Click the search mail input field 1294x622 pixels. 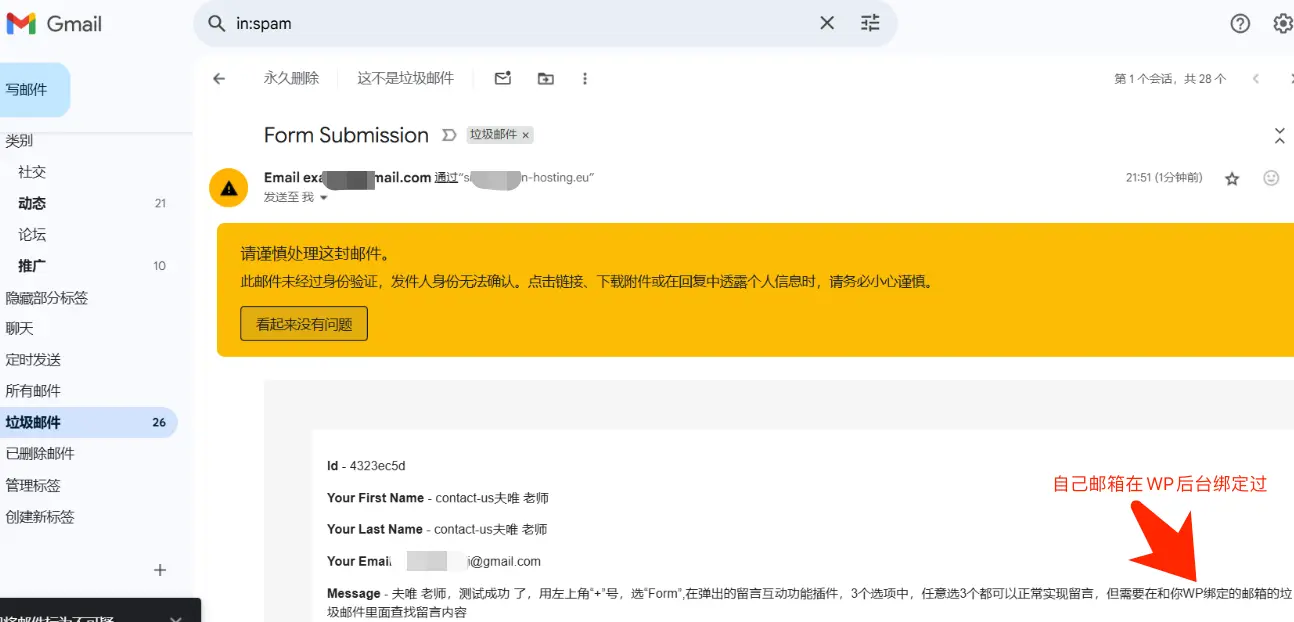520,23
